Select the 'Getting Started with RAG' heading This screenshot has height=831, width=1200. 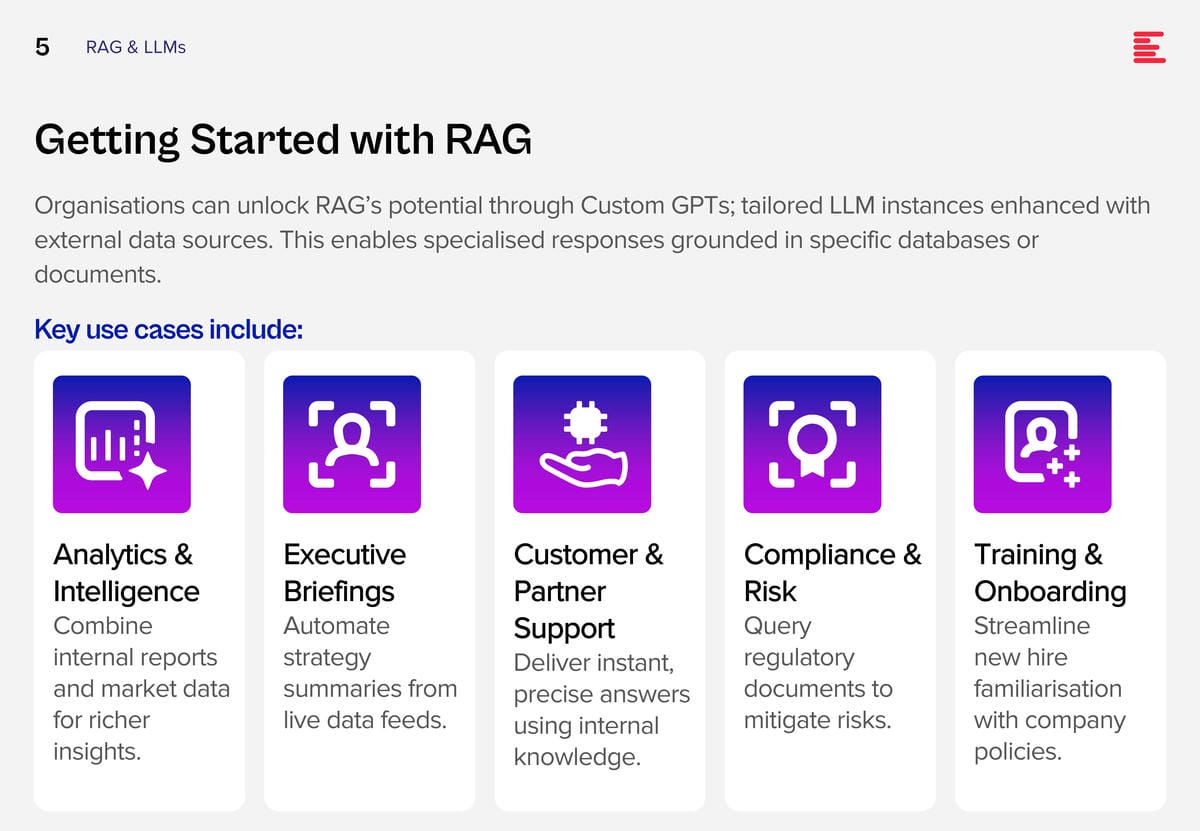pos(283,140)
